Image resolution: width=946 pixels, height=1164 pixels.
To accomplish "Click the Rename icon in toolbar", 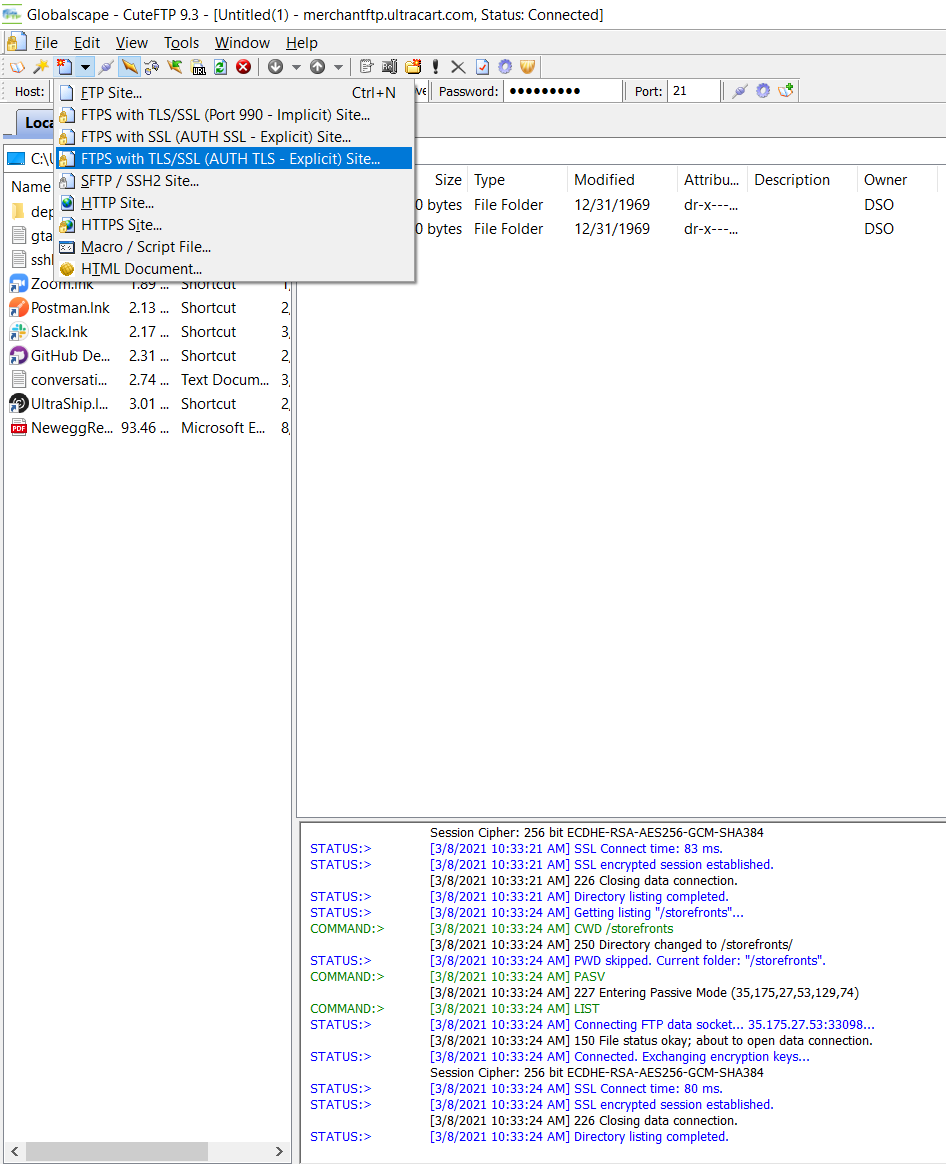I will click(x=389, y=67).
